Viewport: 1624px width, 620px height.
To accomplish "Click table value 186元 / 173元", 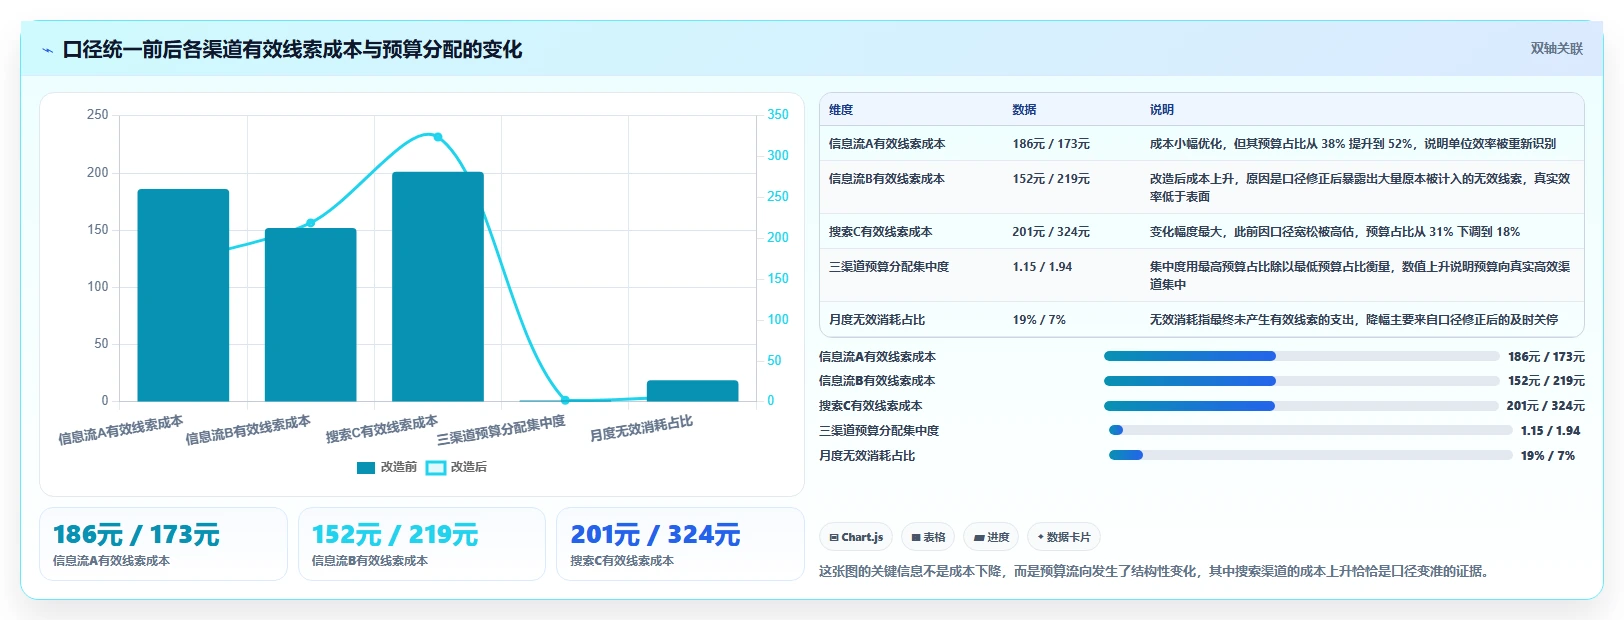I will [x=1051, y=144].
